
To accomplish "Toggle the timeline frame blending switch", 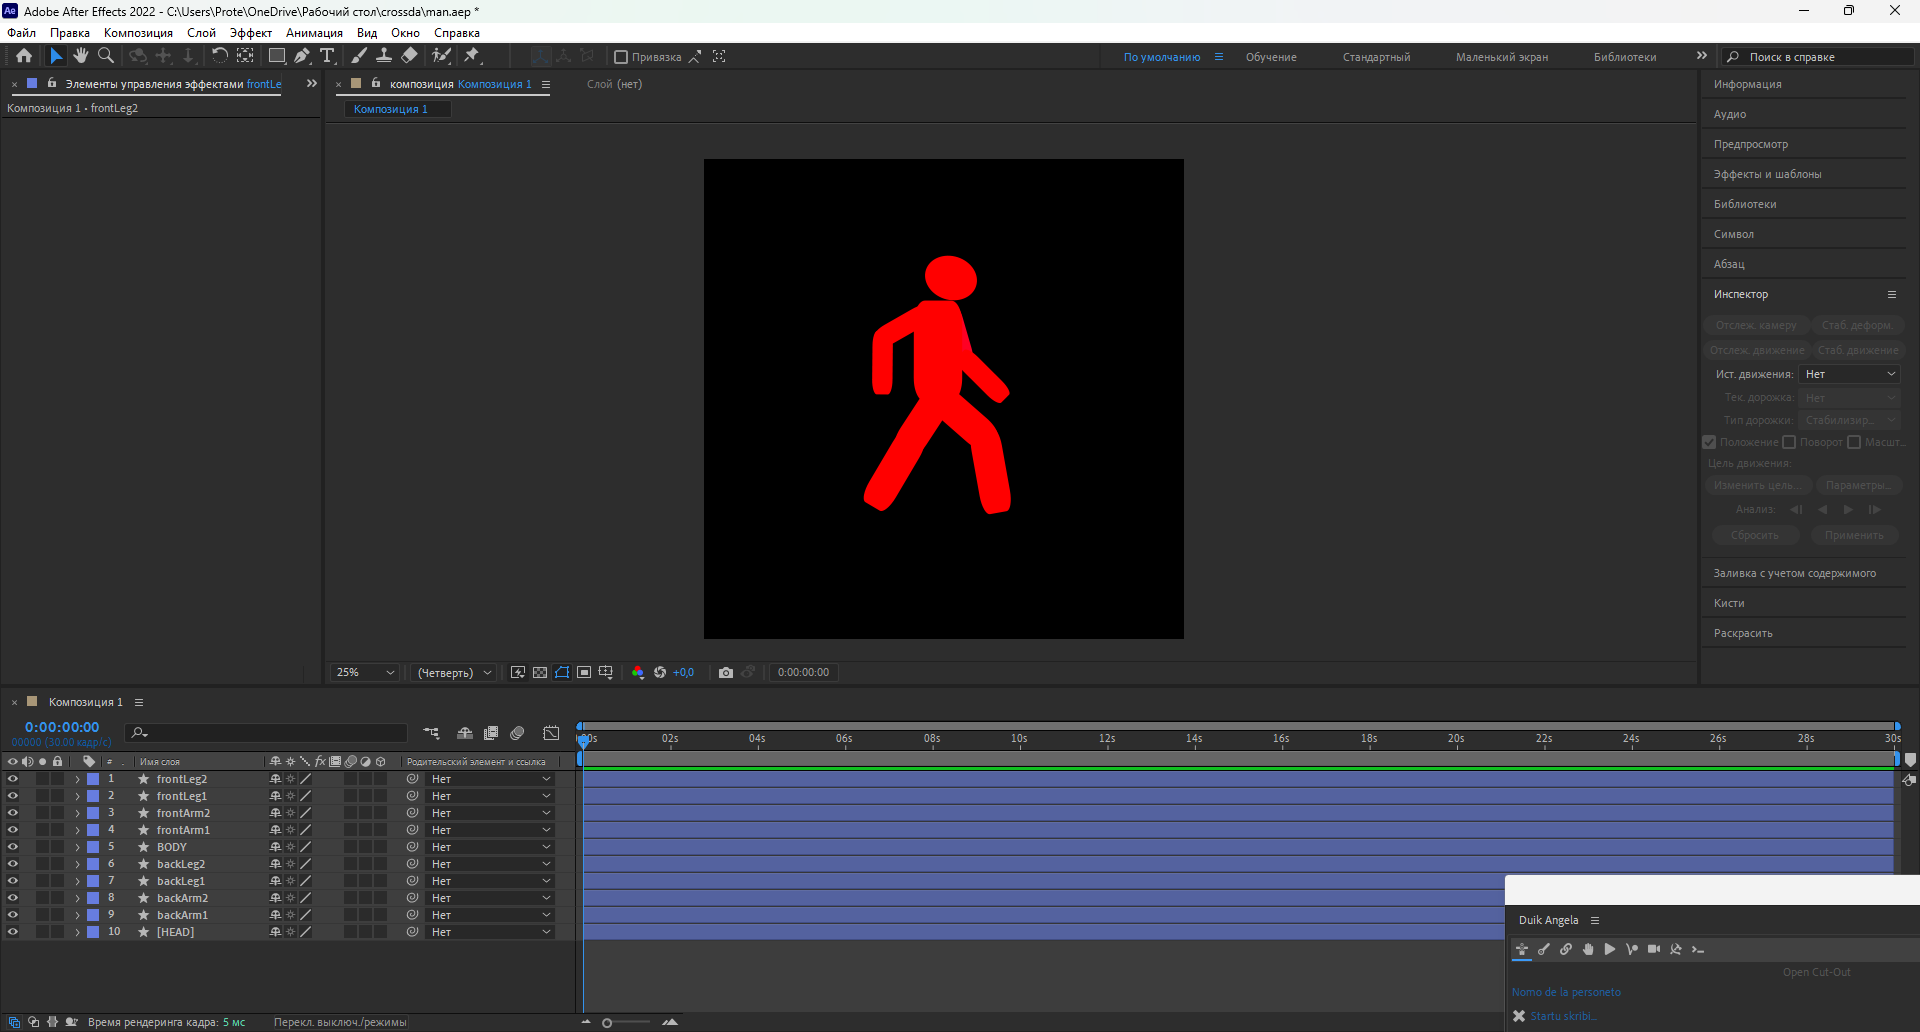I will click(491, 733).
